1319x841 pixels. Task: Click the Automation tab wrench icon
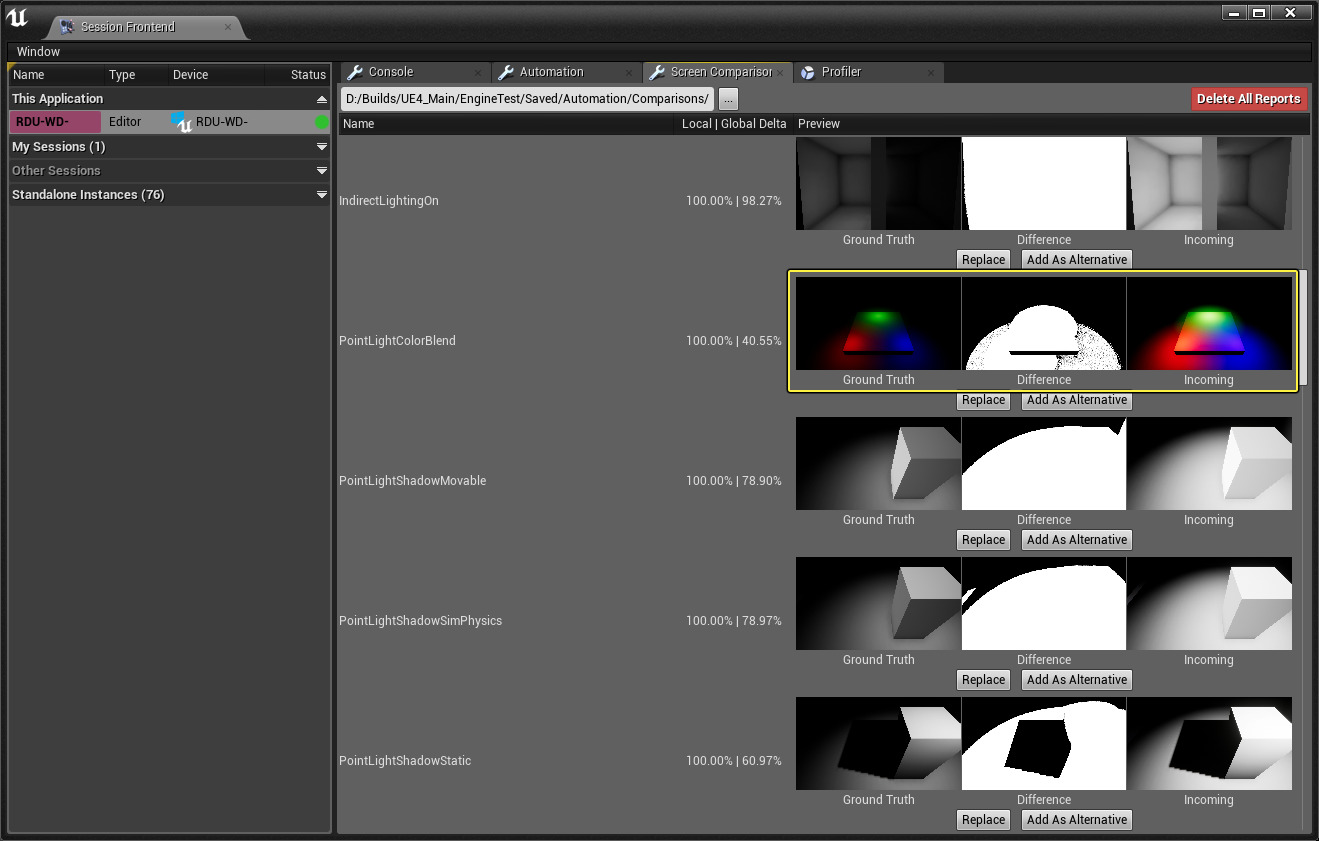tap(506, 72)
